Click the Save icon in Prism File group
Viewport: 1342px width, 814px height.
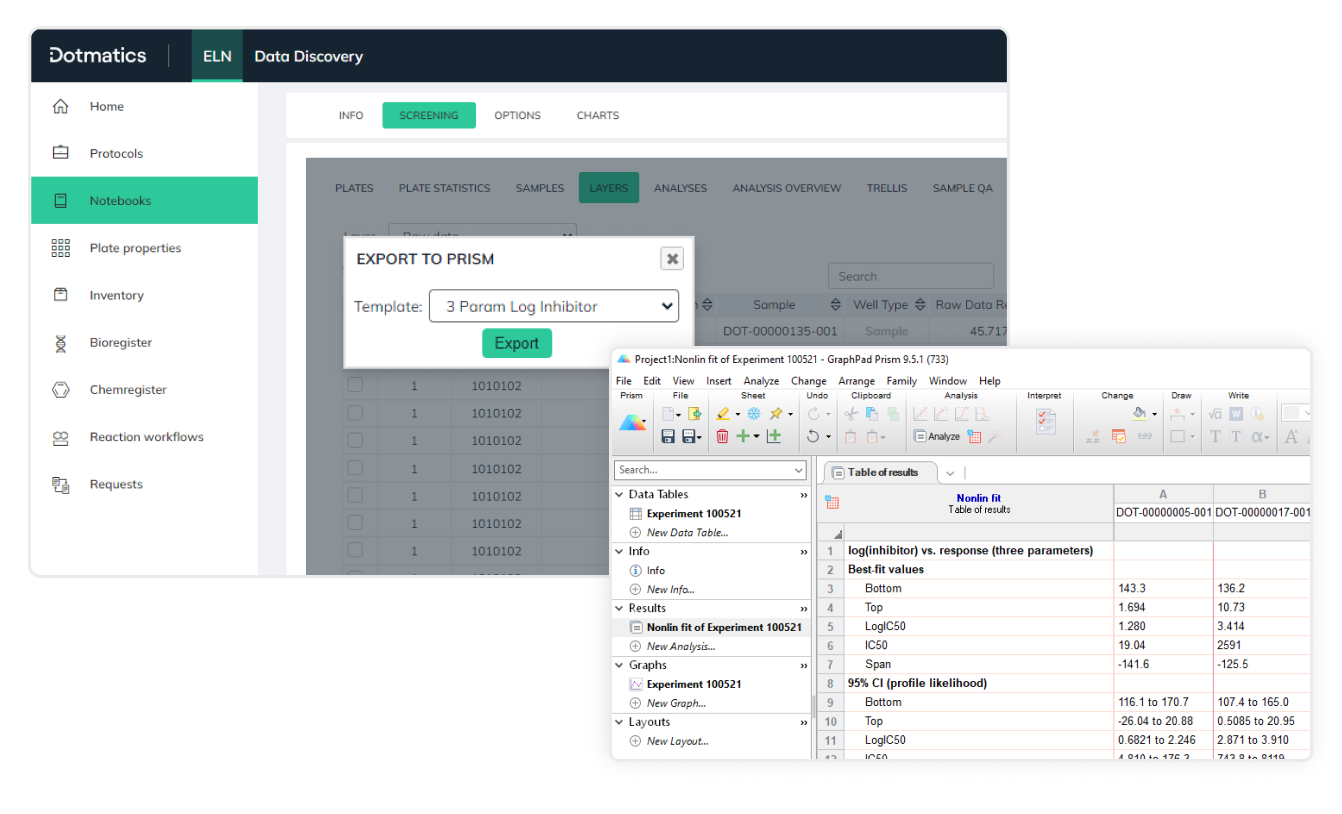coord(668,436)
